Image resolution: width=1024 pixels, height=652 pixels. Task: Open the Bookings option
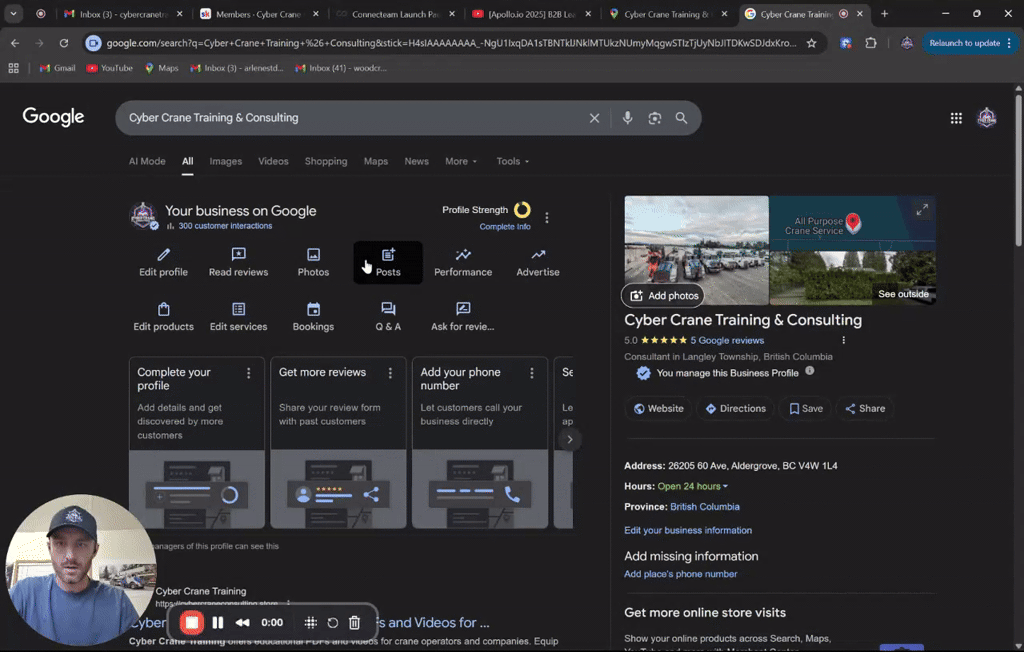(313, 317)
